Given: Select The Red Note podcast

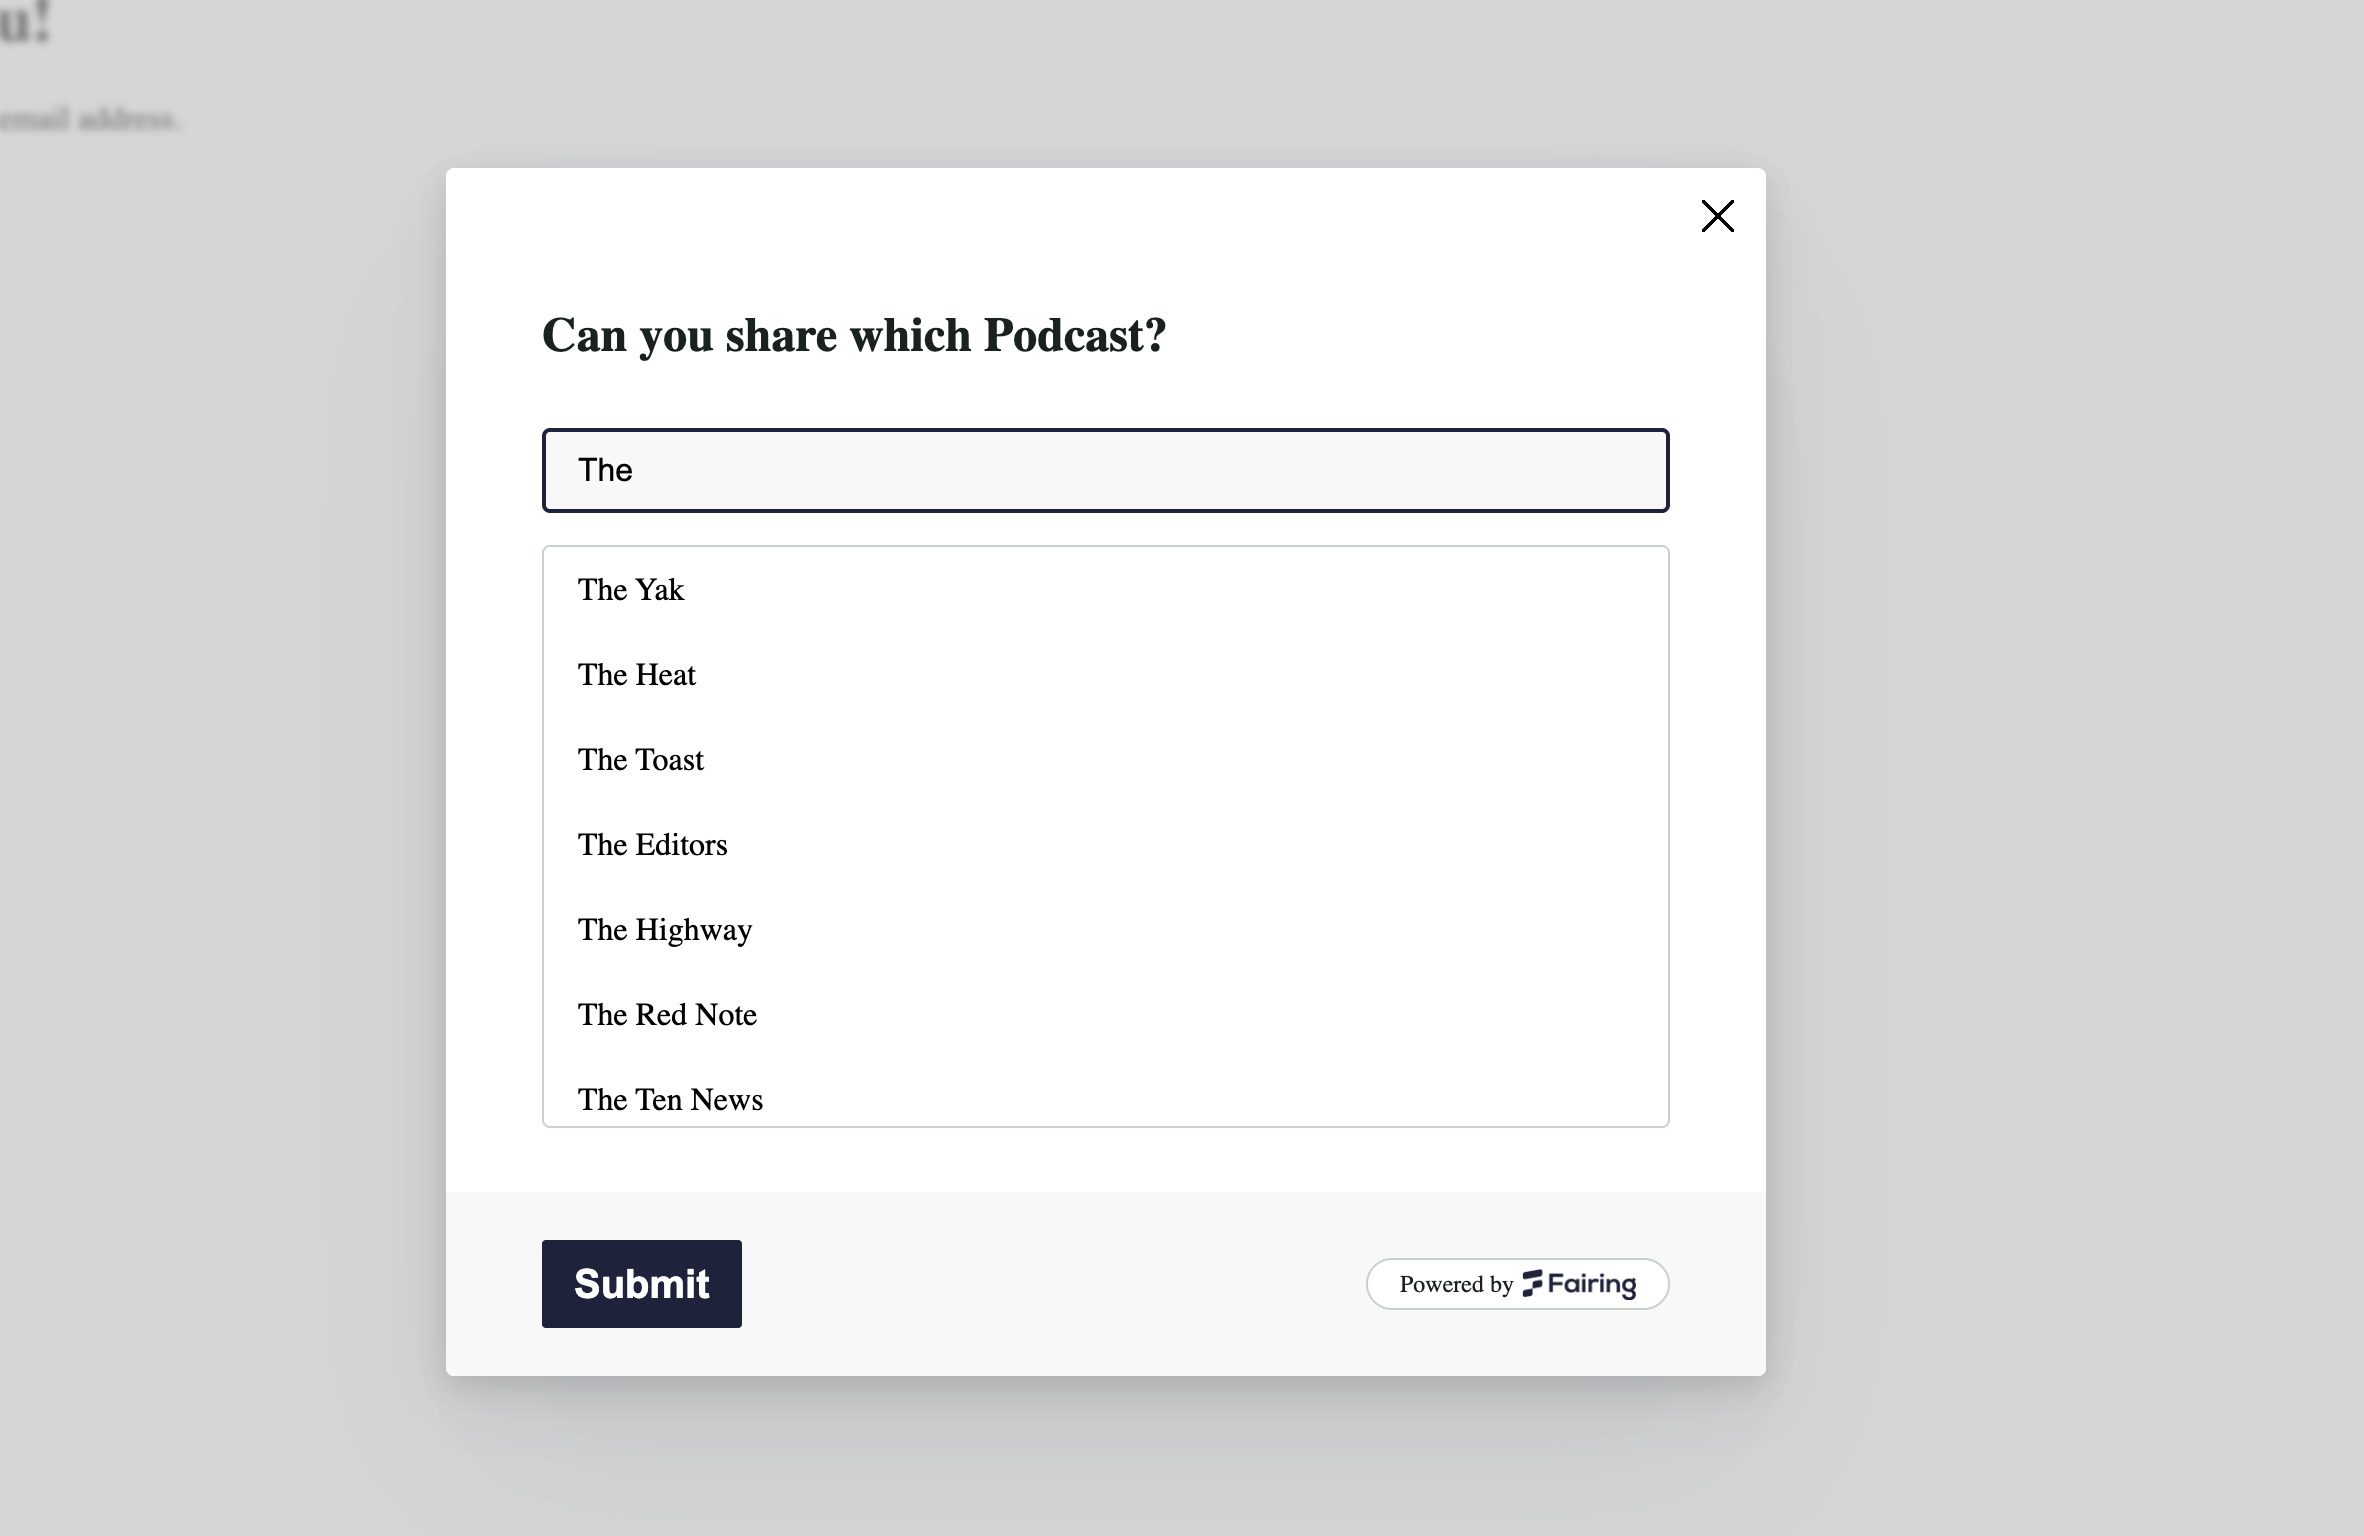Looking at the screenshot, I should [1105, 1015].
